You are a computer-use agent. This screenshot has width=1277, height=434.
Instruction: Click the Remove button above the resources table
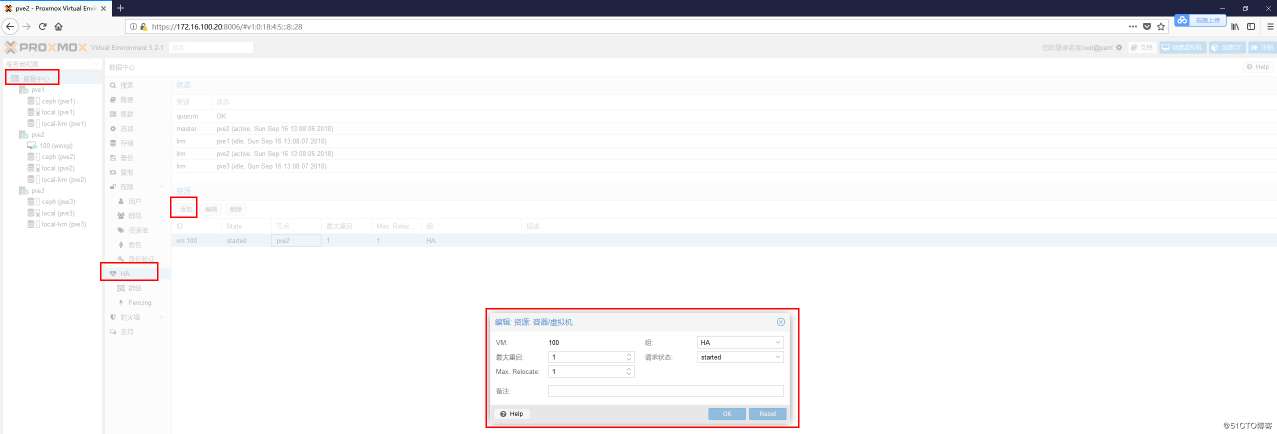[x=236, y=209]
